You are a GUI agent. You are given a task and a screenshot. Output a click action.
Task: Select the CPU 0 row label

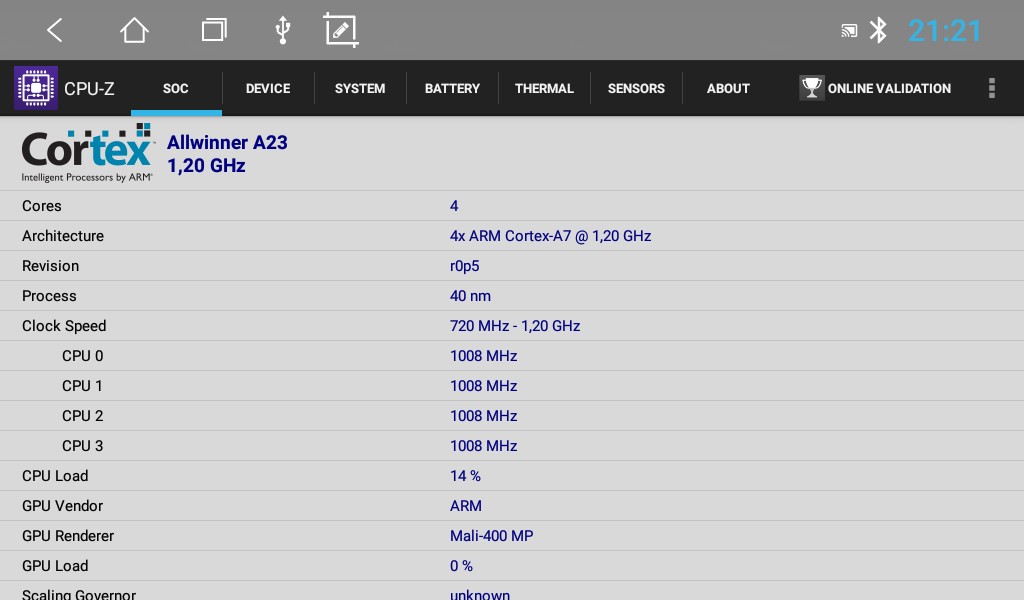[x=82, y=356]
